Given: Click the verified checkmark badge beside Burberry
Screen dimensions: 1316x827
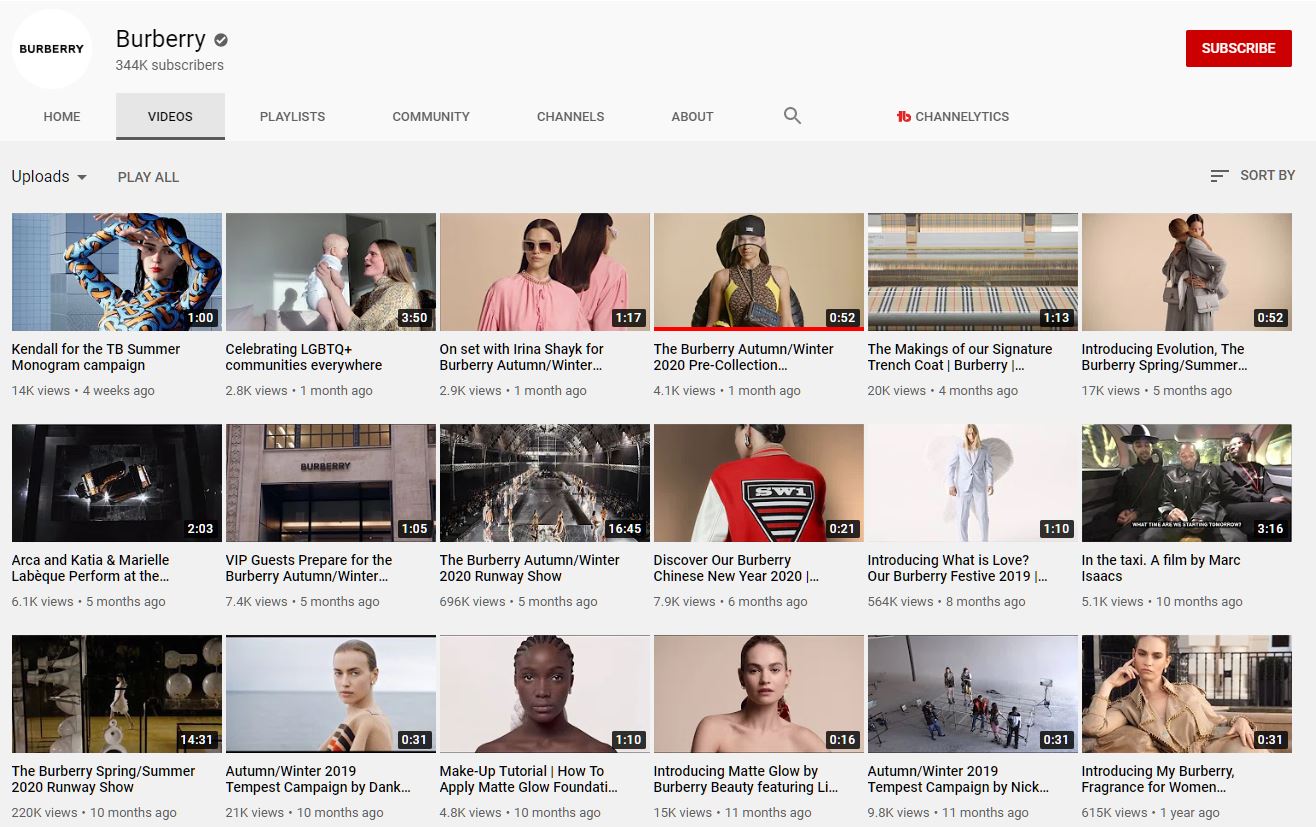Looking at the screenshot, I should pyautogui.click(x=221, y=40).
